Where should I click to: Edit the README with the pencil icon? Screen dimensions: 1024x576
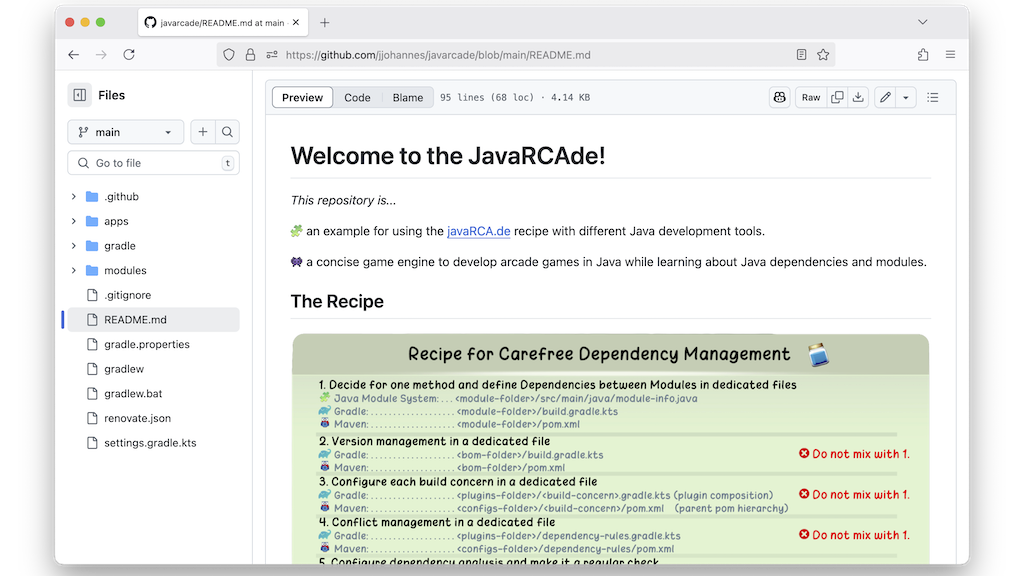pos(884,97)
